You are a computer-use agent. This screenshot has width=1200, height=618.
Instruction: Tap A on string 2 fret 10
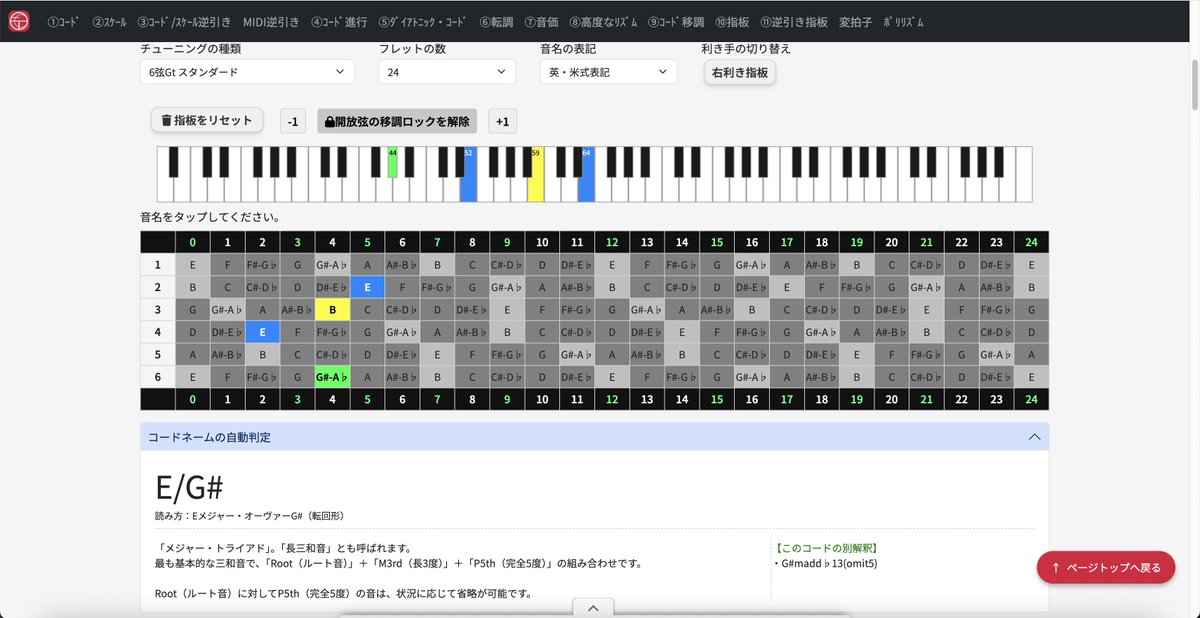coord(542,287)
